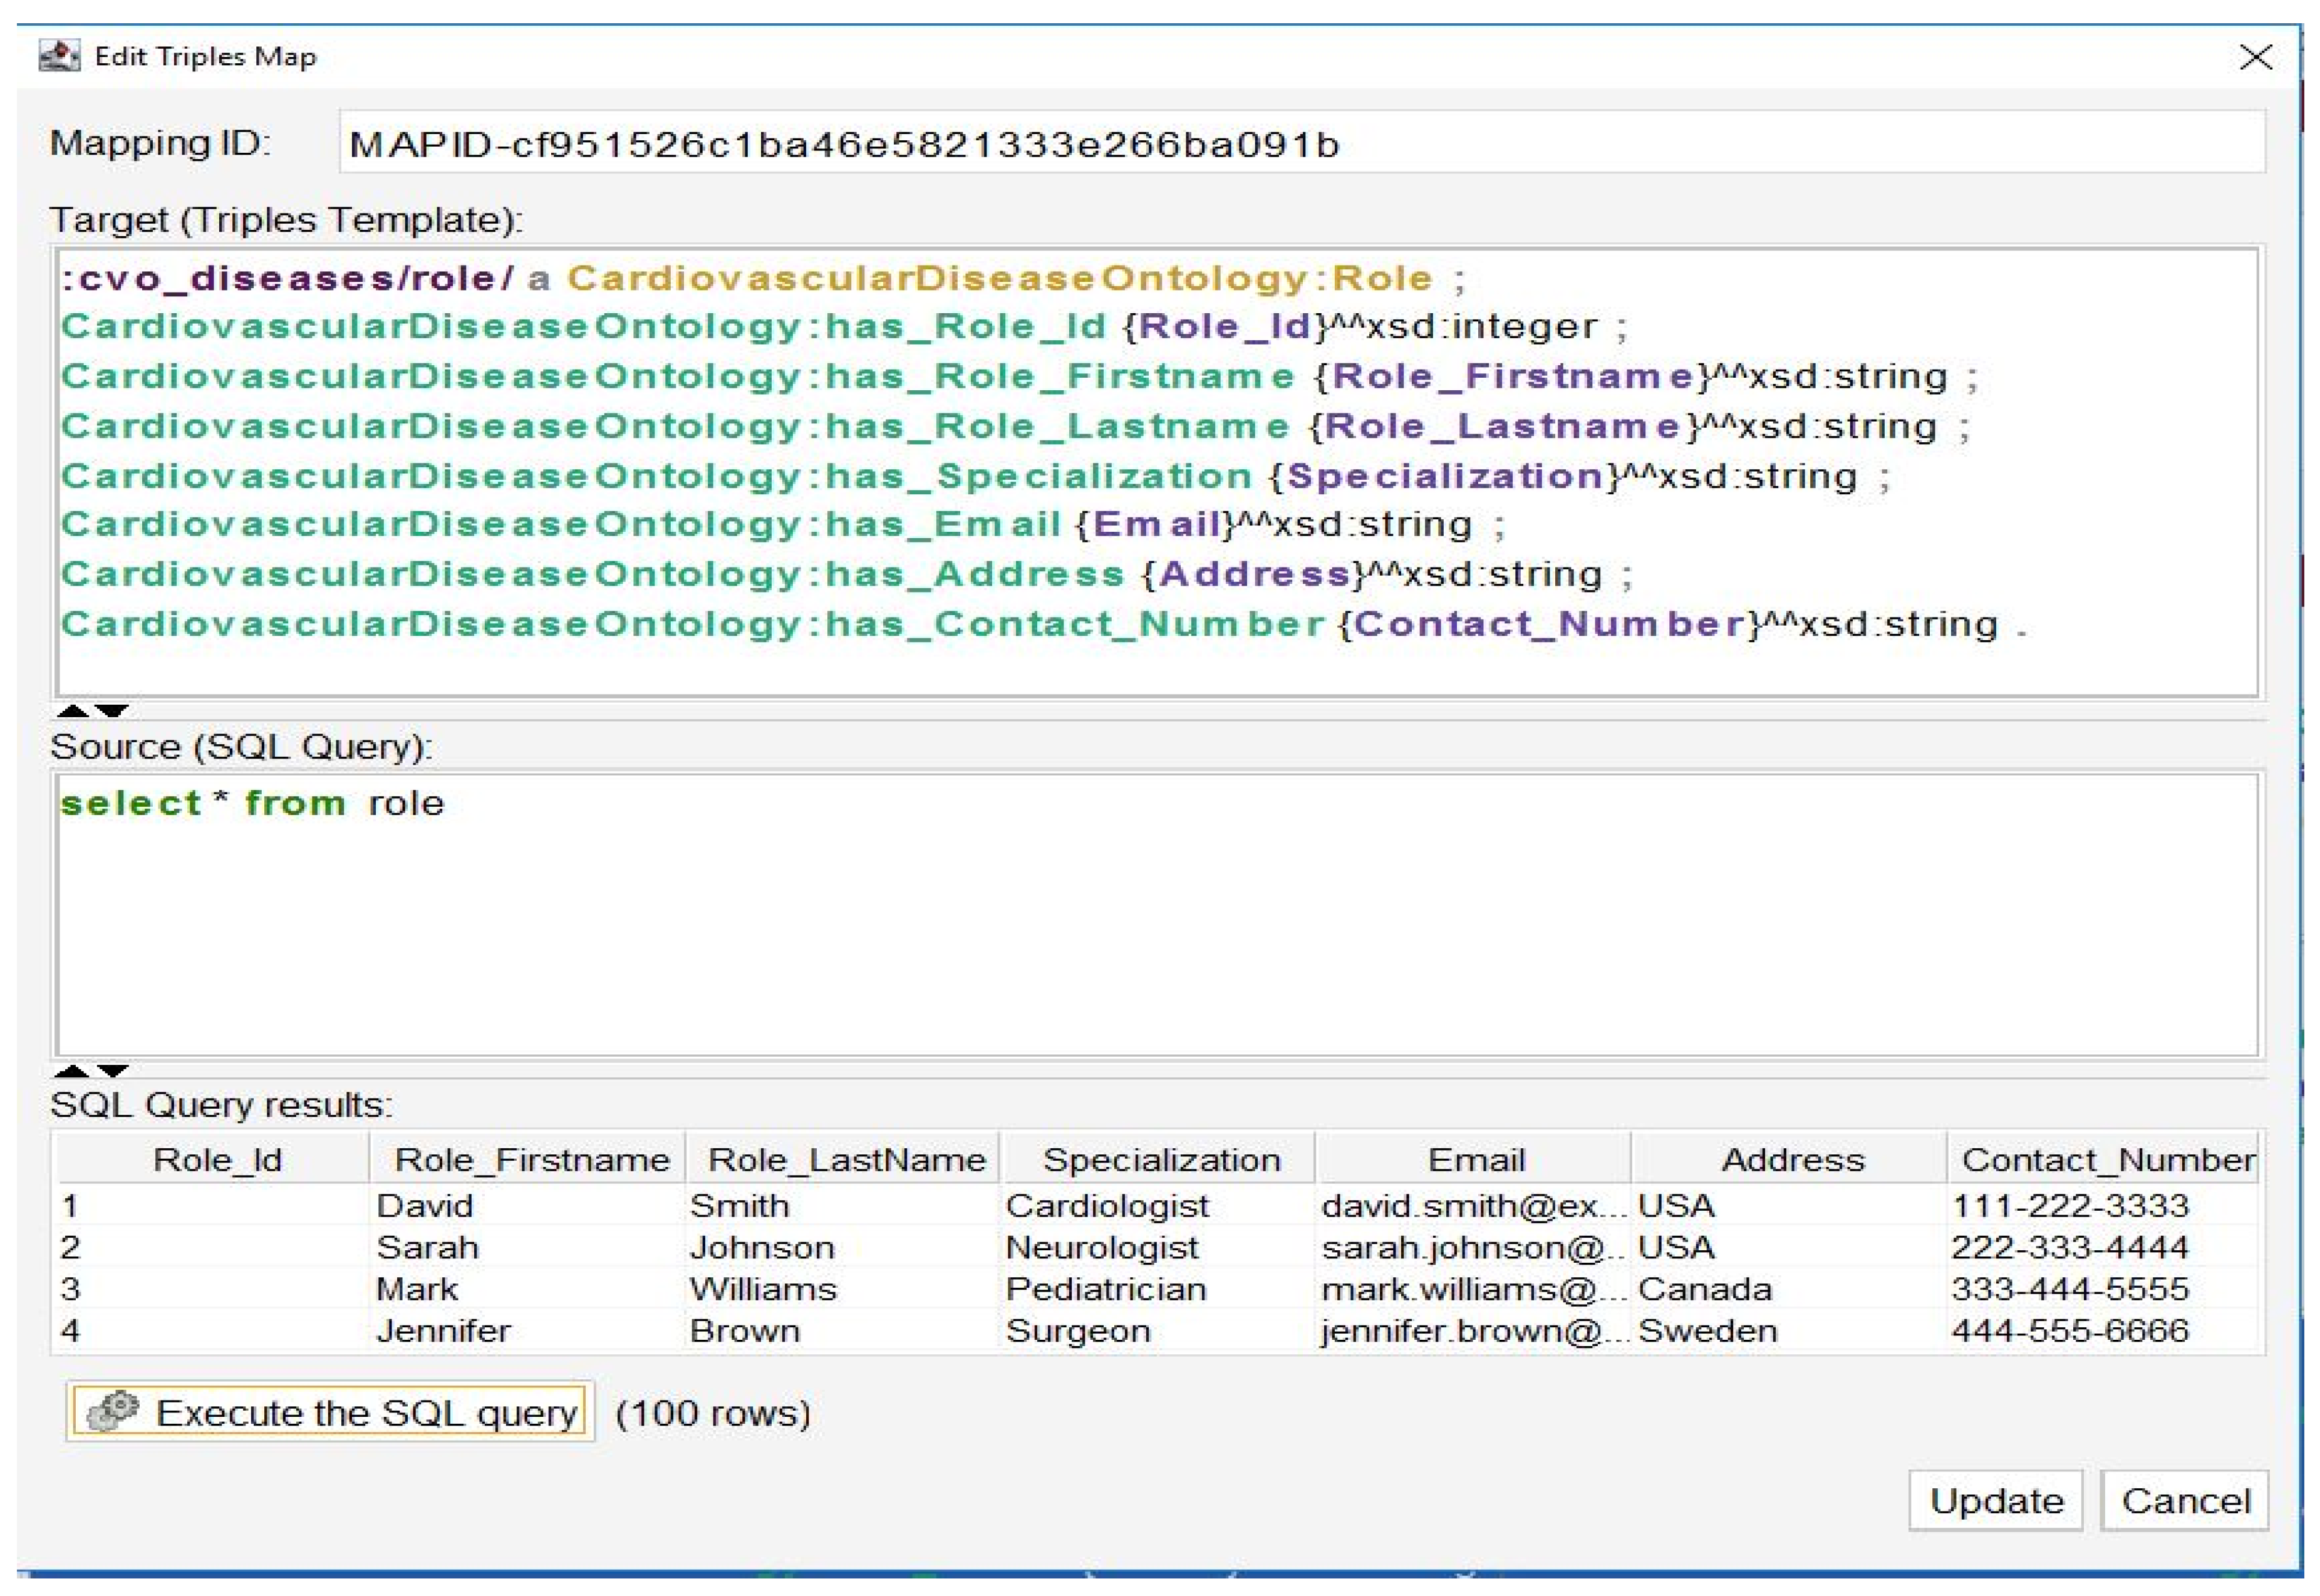The height and width of the screenshot is (1596, 2320).
Task: Expand target pane with down arrow
Action: [x=112, y=711]
